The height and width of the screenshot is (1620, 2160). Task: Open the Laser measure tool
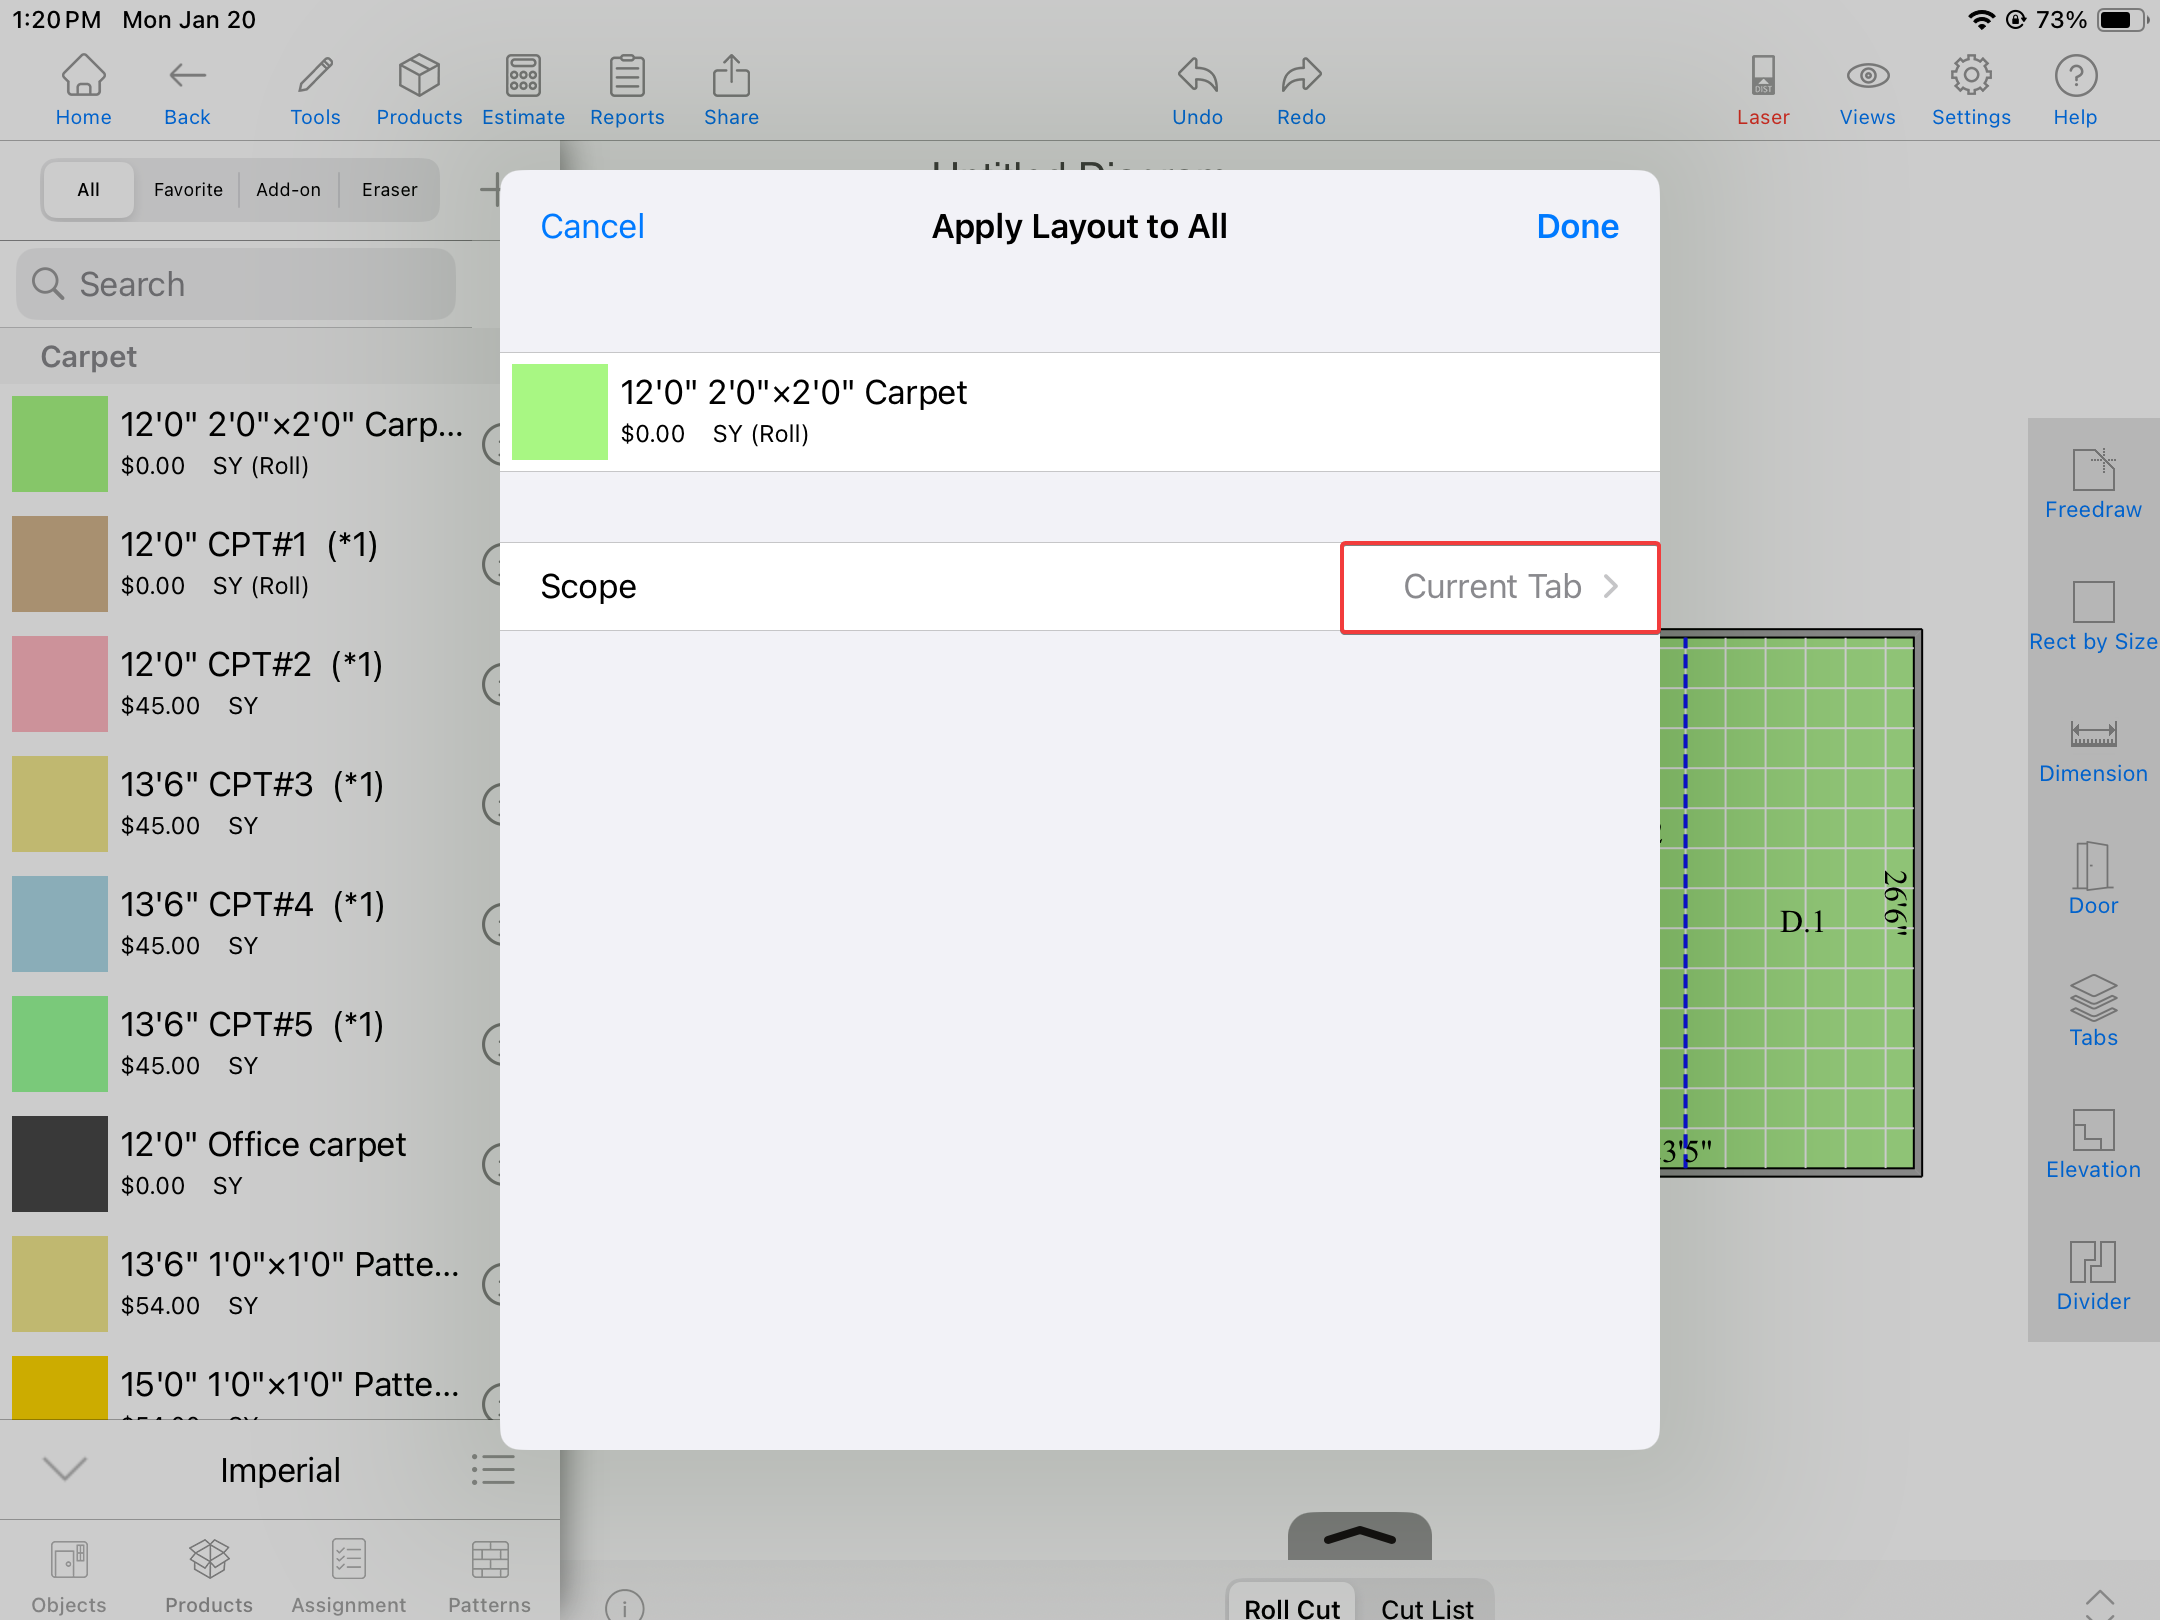pyautogui.click(x=1762, y=90)
